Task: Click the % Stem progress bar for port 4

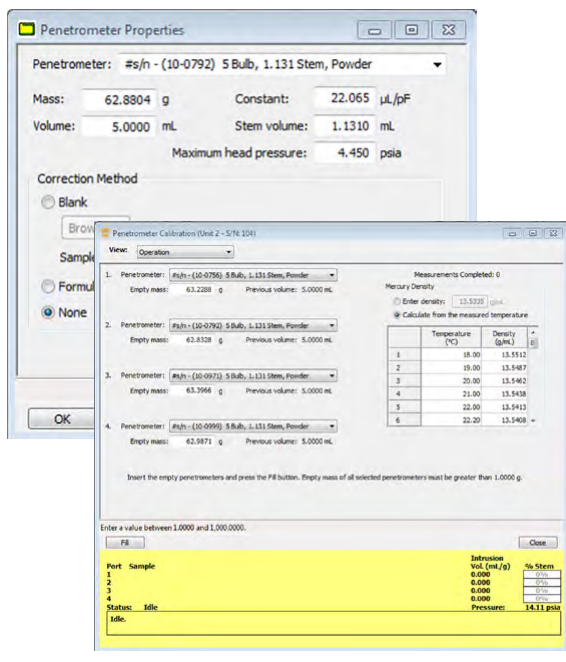Action: pyautogui.click(x=542, y=599)
